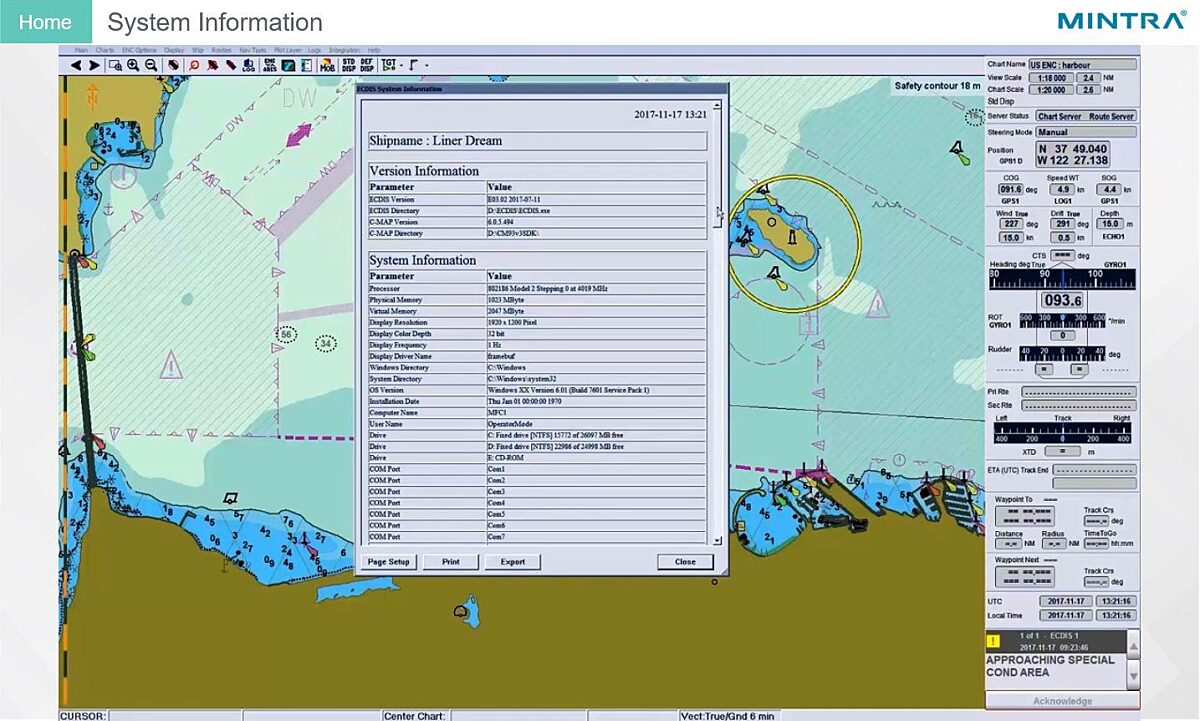Viewport: 1200px width, 721px height.
Task: Click the Steering Mode Manual field
Action: 1086,132
